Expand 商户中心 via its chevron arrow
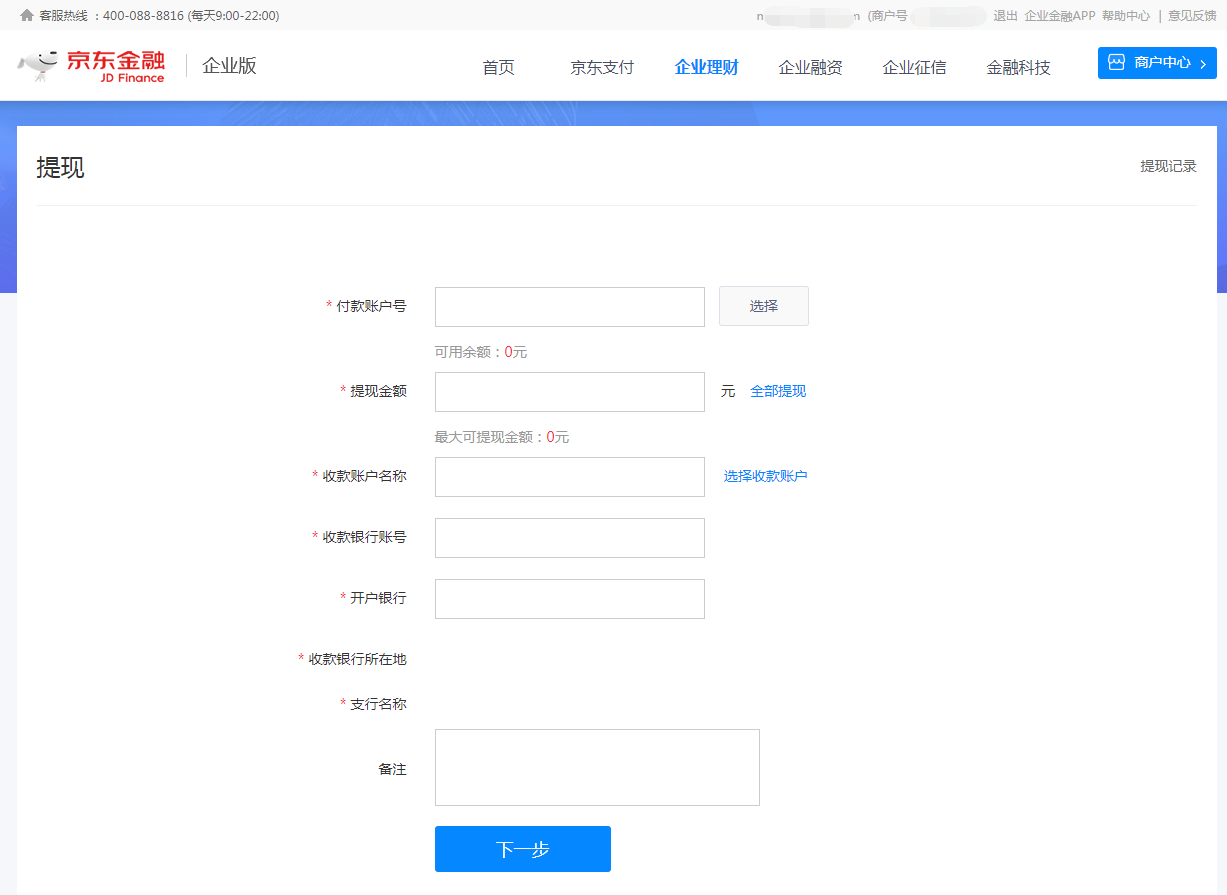This screenshot has width=1227, height=895. tap(1203, 63)
